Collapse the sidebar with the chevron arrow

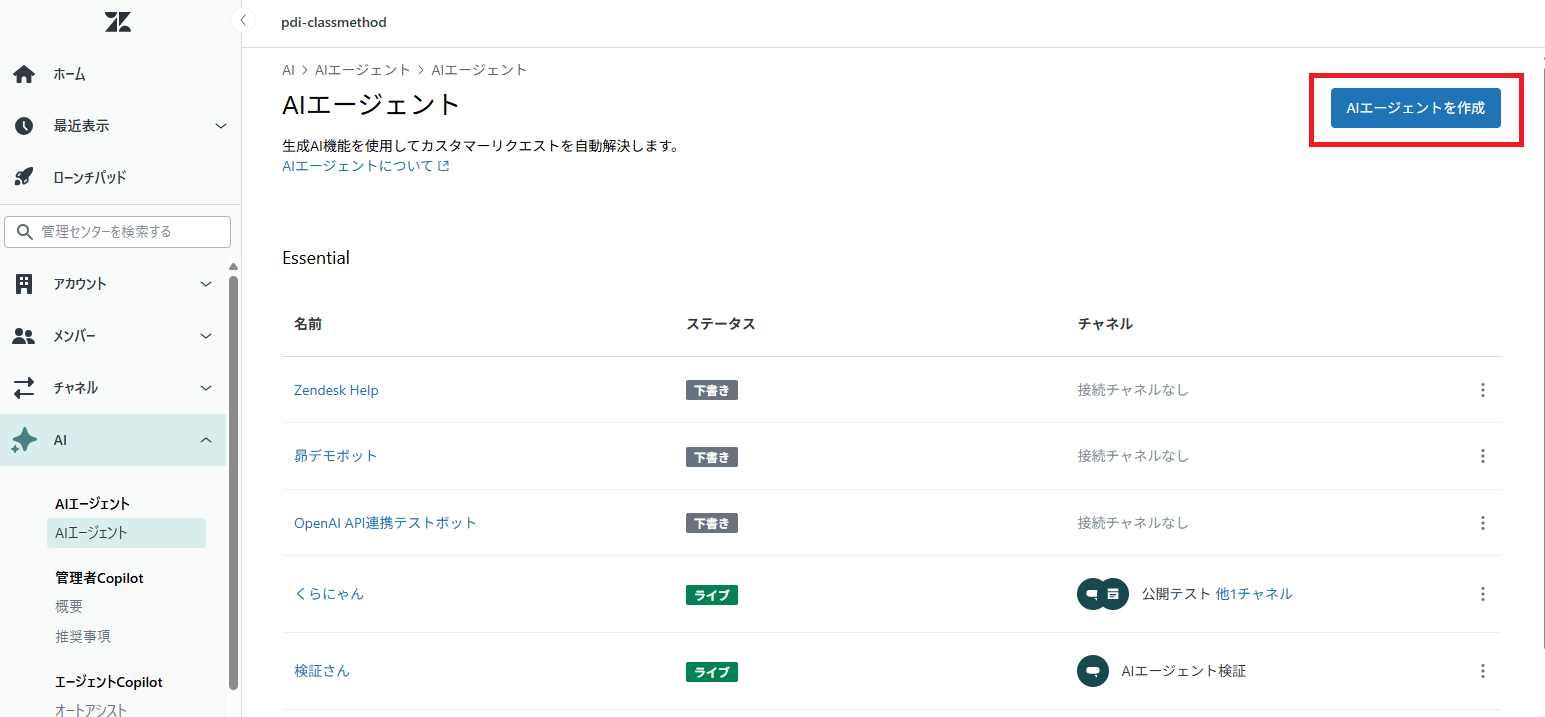pyautogui.click(x=242, y=19)
